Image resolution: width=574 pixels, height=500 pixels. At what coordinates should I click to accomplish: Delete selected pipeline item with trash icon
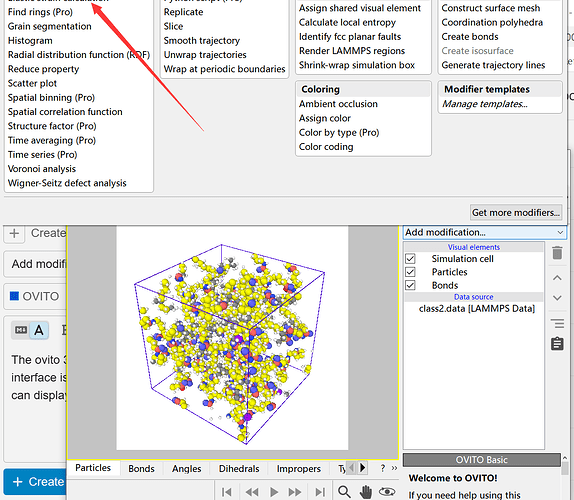[557, 253]
